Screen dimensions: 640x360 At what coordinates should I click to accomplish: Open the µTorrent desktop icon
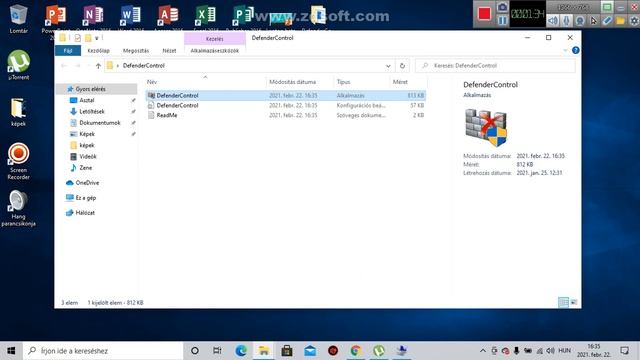(18, 65)
